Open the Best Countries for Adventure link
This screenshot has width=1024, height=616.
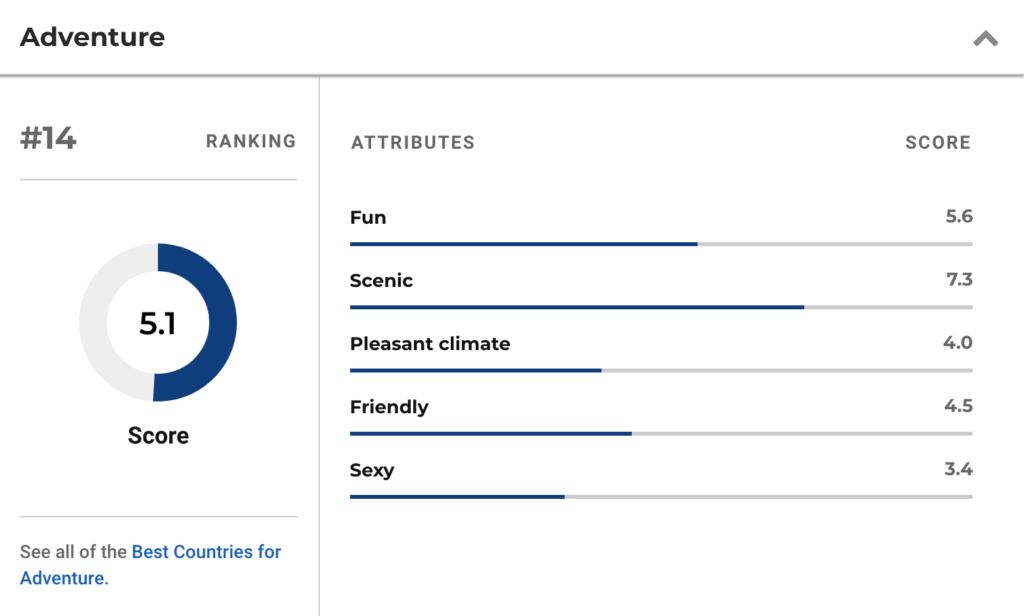(x=151, y=565)
